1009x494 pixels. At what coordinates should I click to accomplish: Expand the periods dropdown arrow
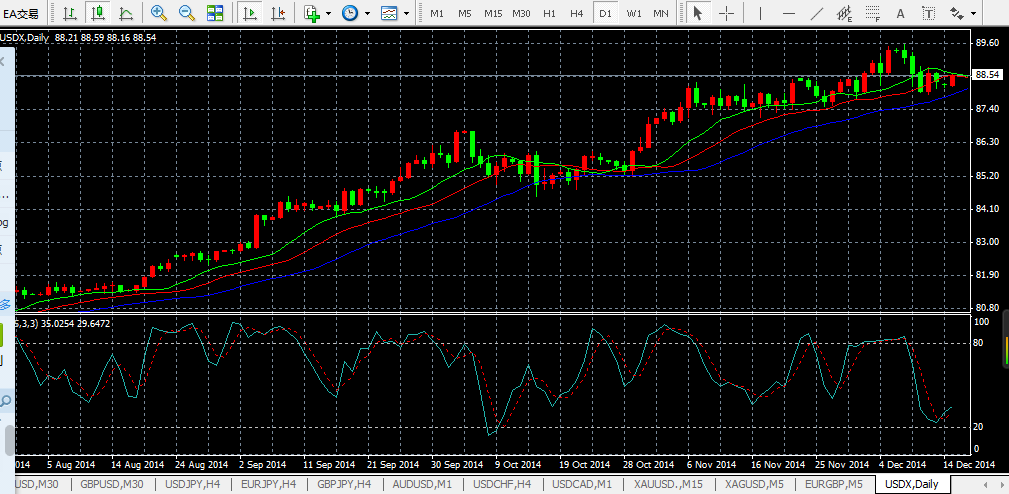[x=367, y=13]
